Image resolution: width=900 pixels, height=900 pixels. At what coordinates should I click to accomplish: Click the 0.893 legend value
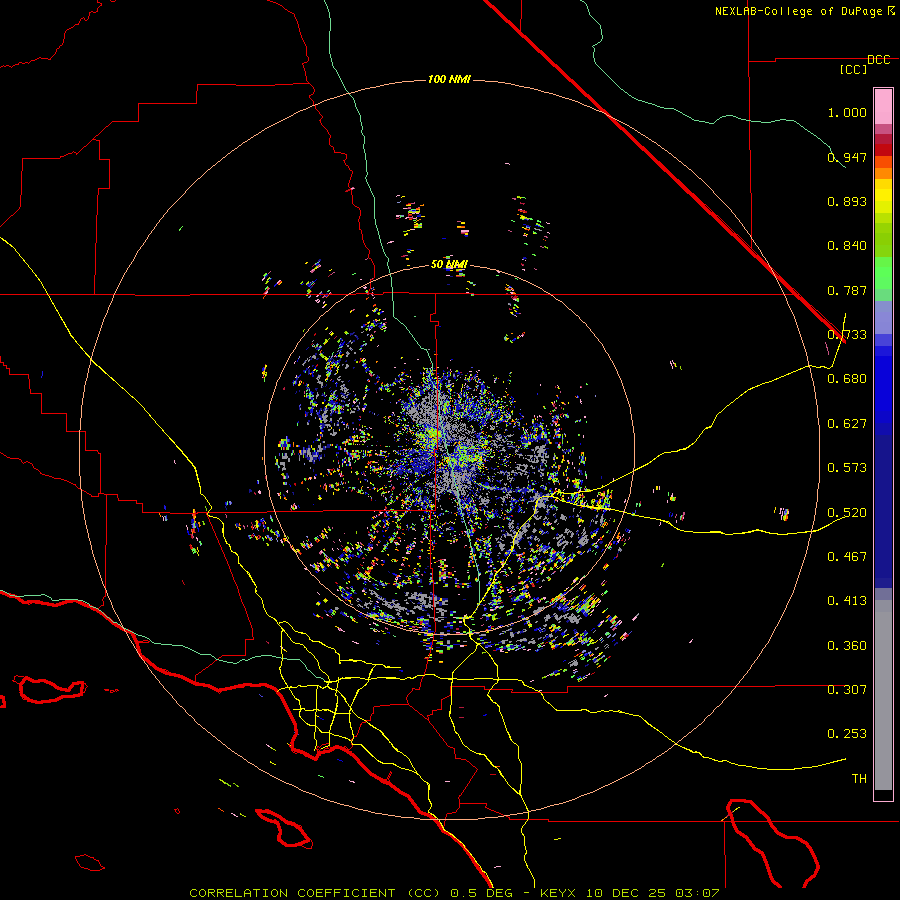point(847,201)
